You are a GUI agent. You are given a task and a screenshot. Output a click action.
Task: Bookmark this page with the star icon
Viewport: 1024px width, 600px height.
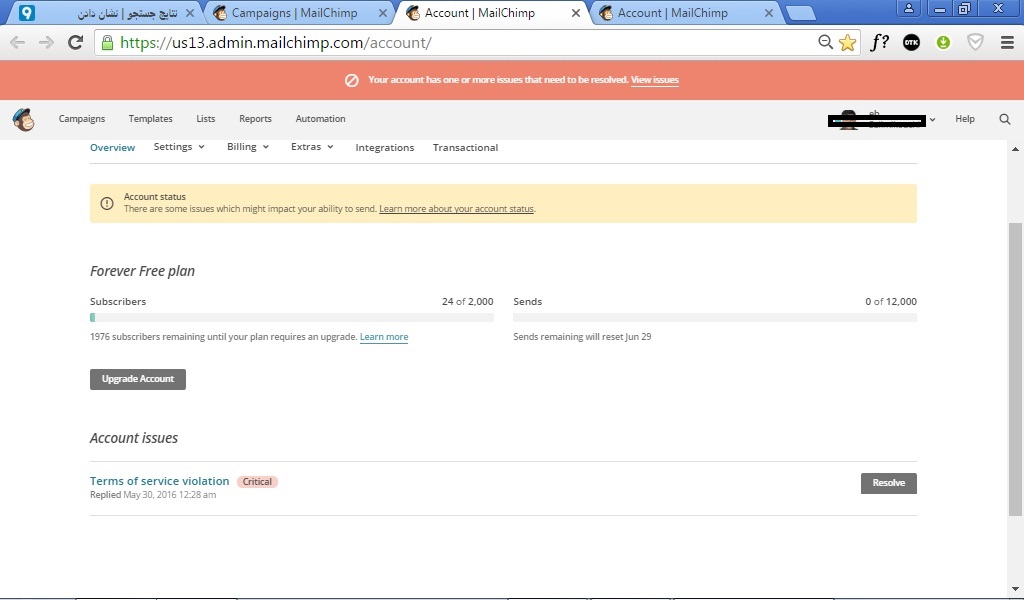coord(847,43)
